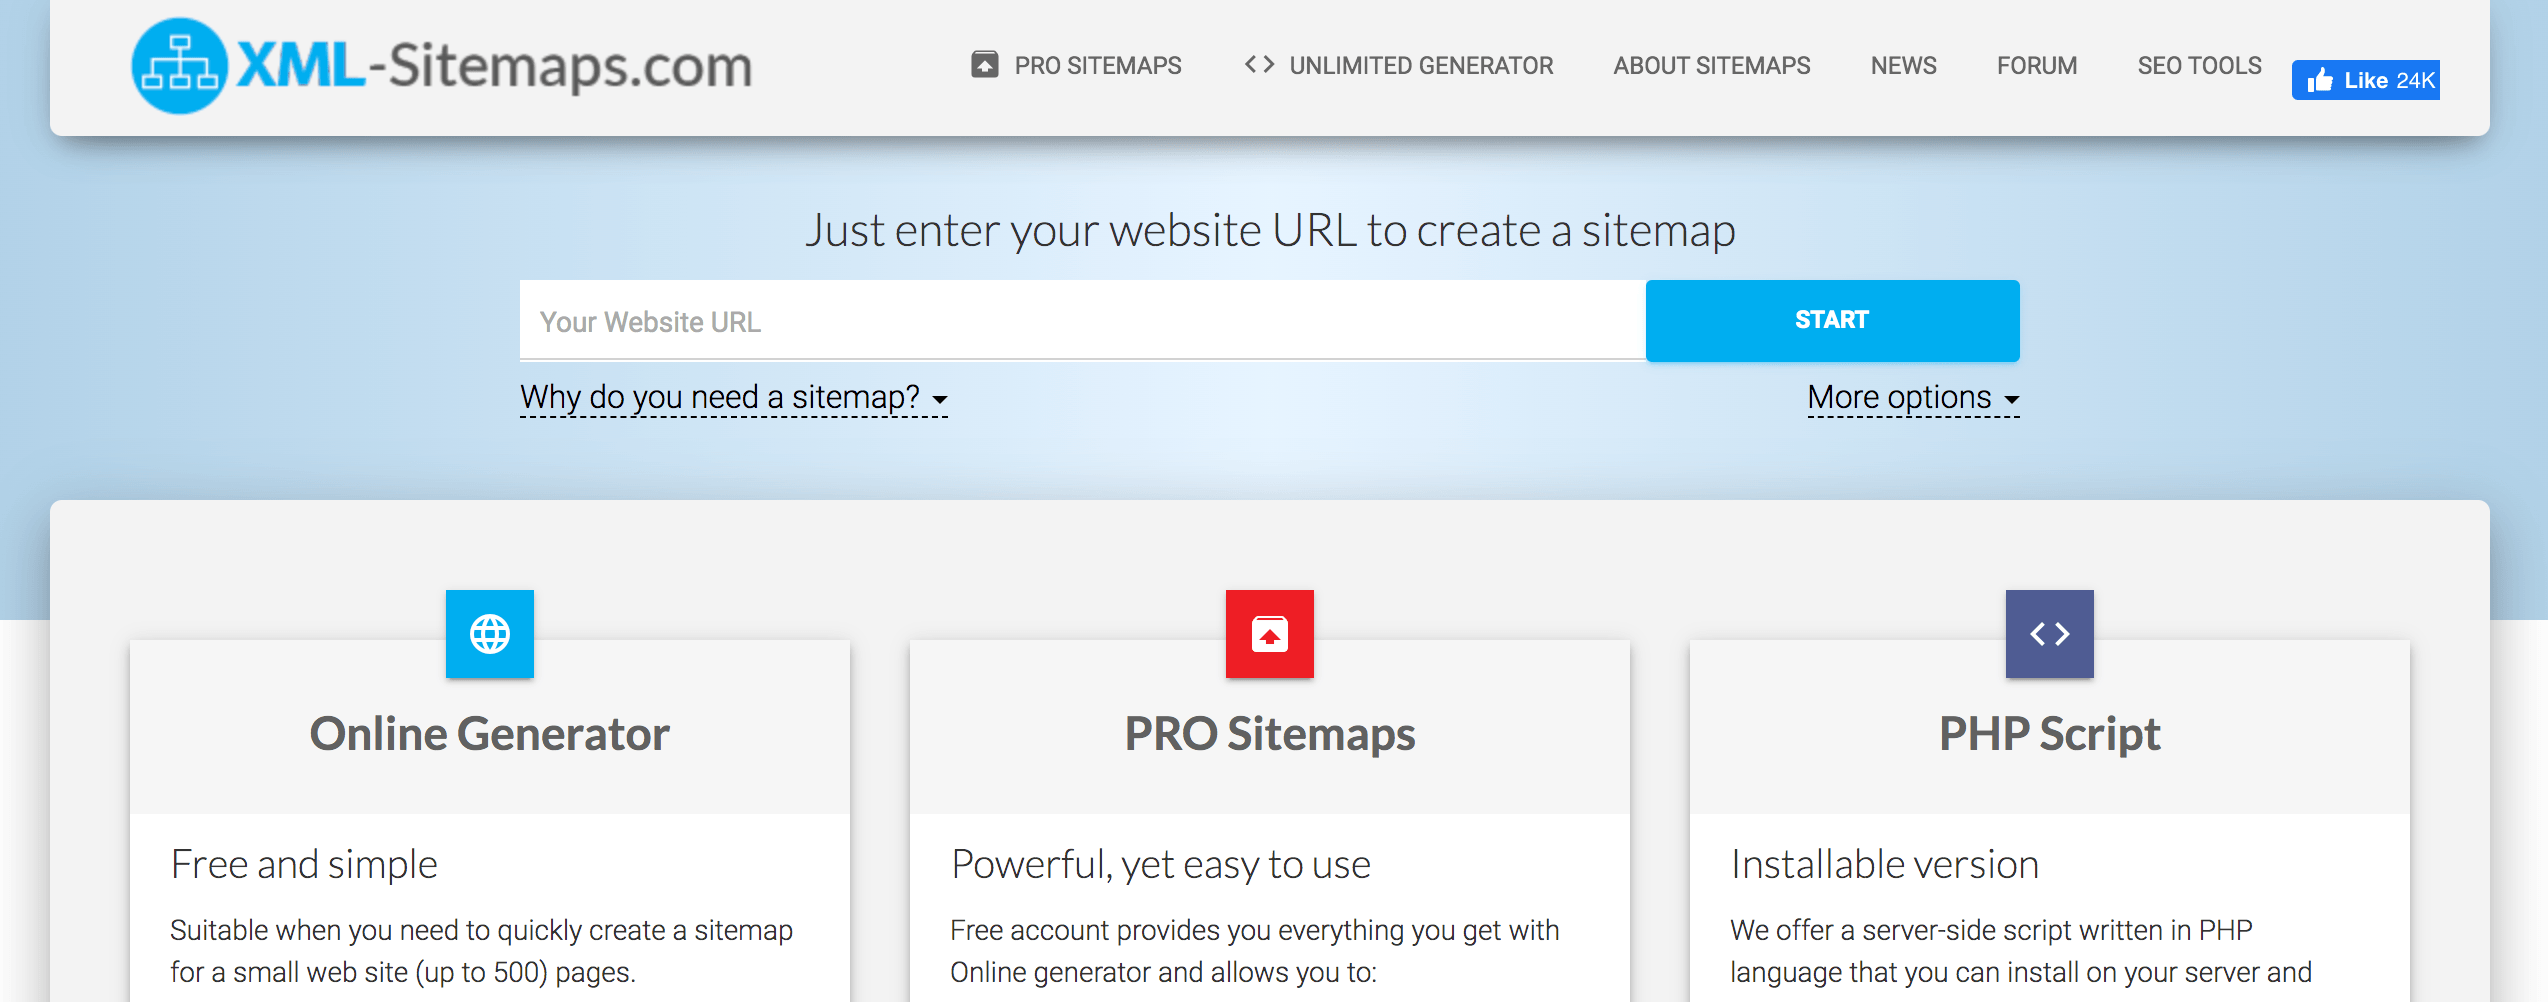Click the START button
2548x1002 pixels.
[1832, 320]
